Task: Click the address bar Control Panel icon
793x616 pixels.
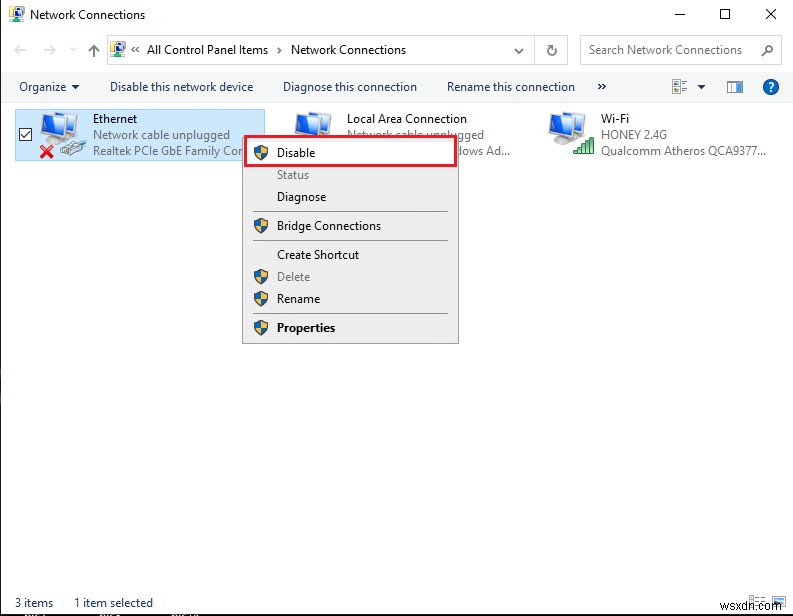Action: (x=118, y=49)
